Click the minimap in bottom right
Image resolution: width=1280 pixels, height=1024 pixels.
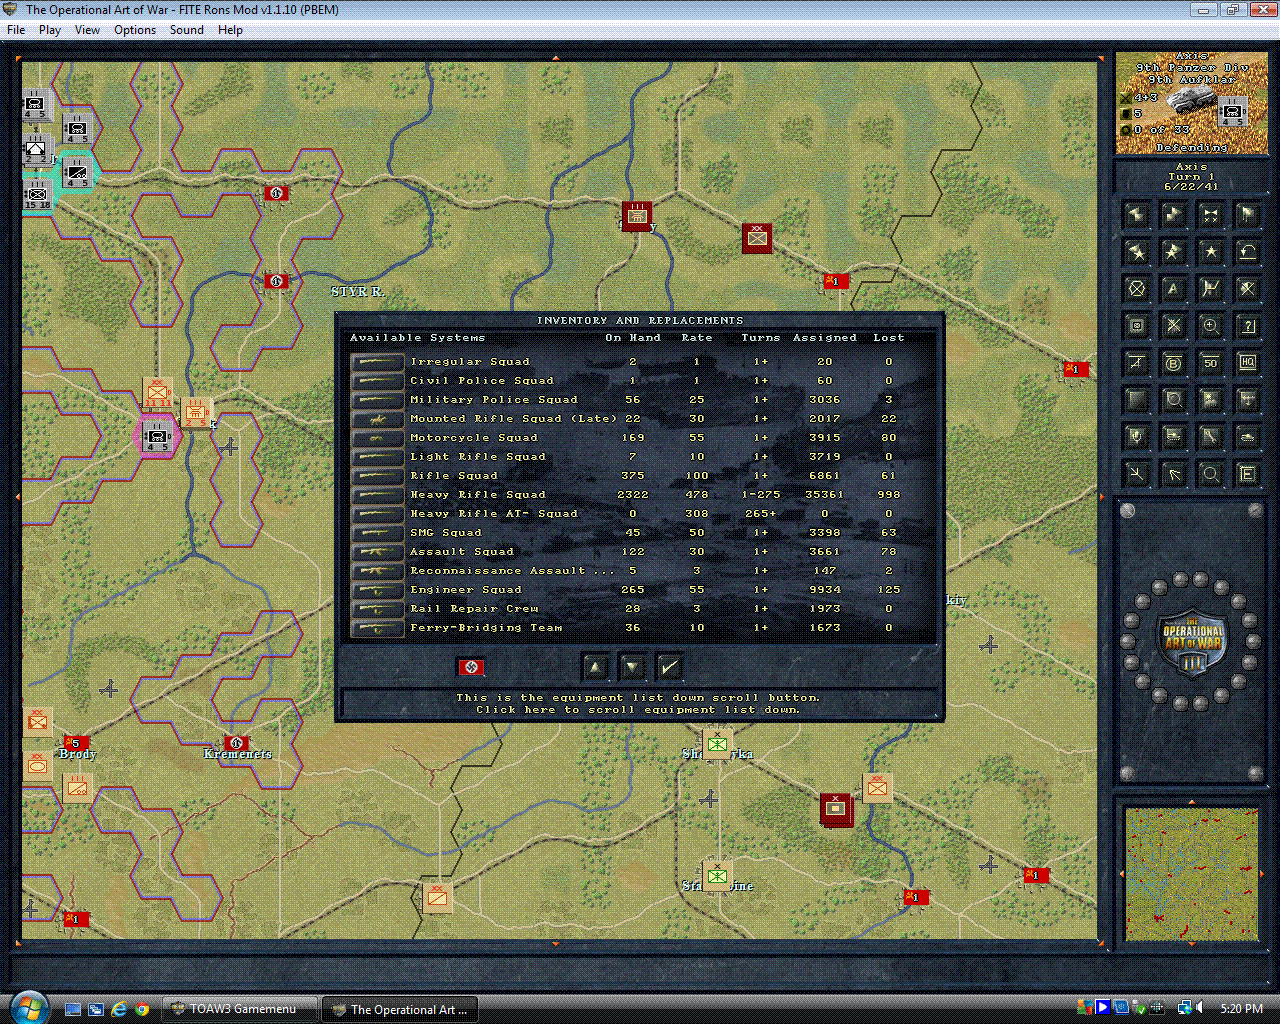click(x=1190, y=873)
